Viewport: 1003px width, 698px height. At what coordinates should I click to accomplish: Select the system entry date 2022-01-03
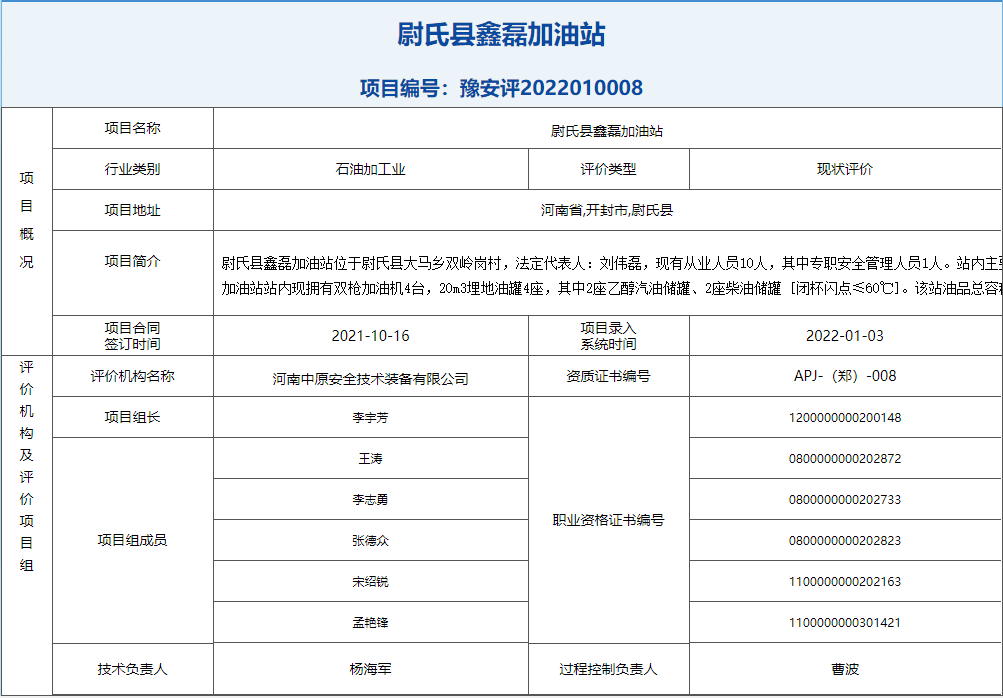845,336
